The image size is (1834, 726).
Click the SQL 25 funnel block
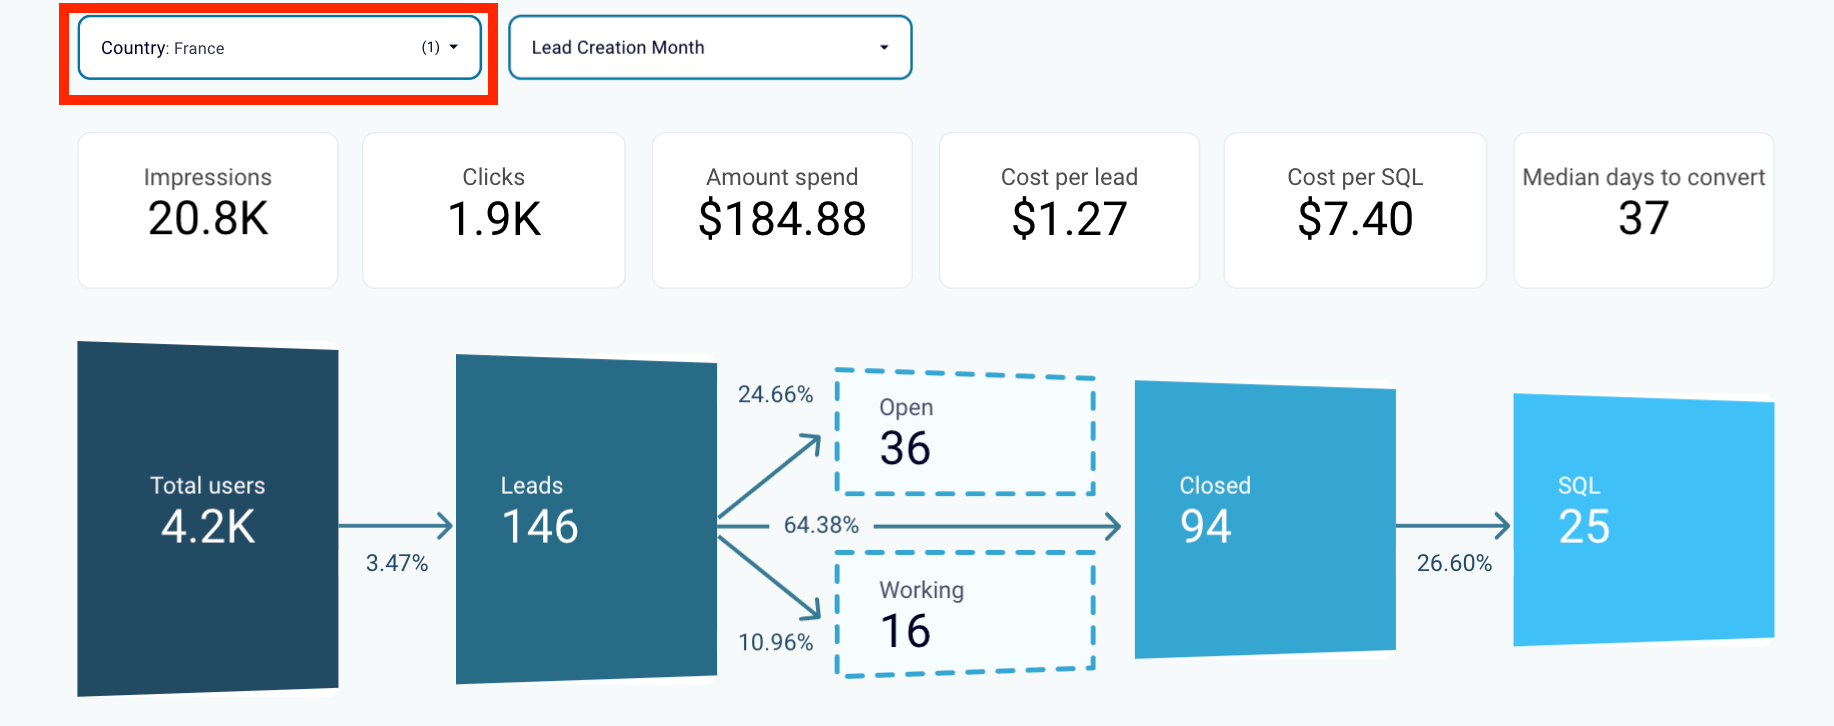1644,519
